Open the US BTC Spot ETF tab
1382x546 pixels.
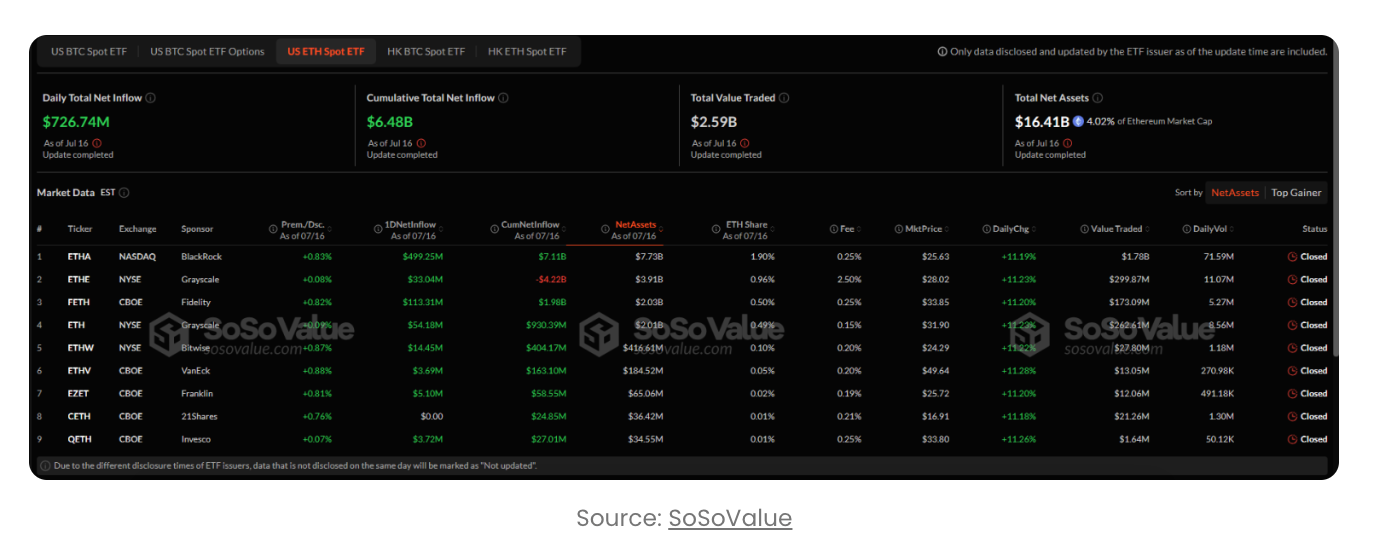88,52
